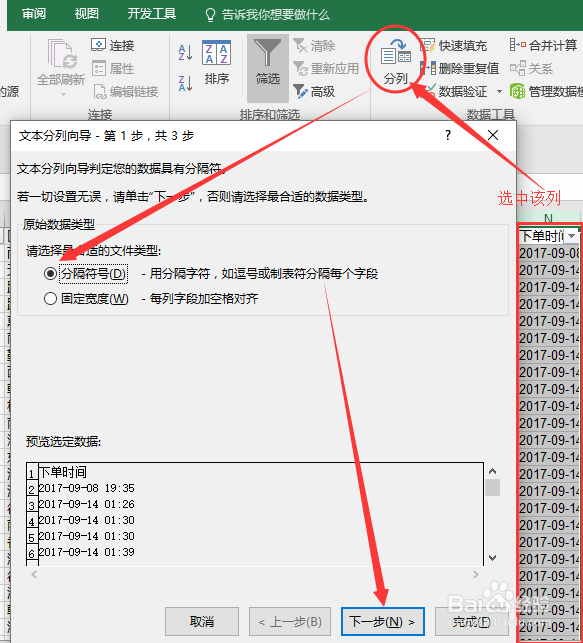The image size is (583, 643).
Task: Open the 下单时间 filter dropdown
Action: 572,236
